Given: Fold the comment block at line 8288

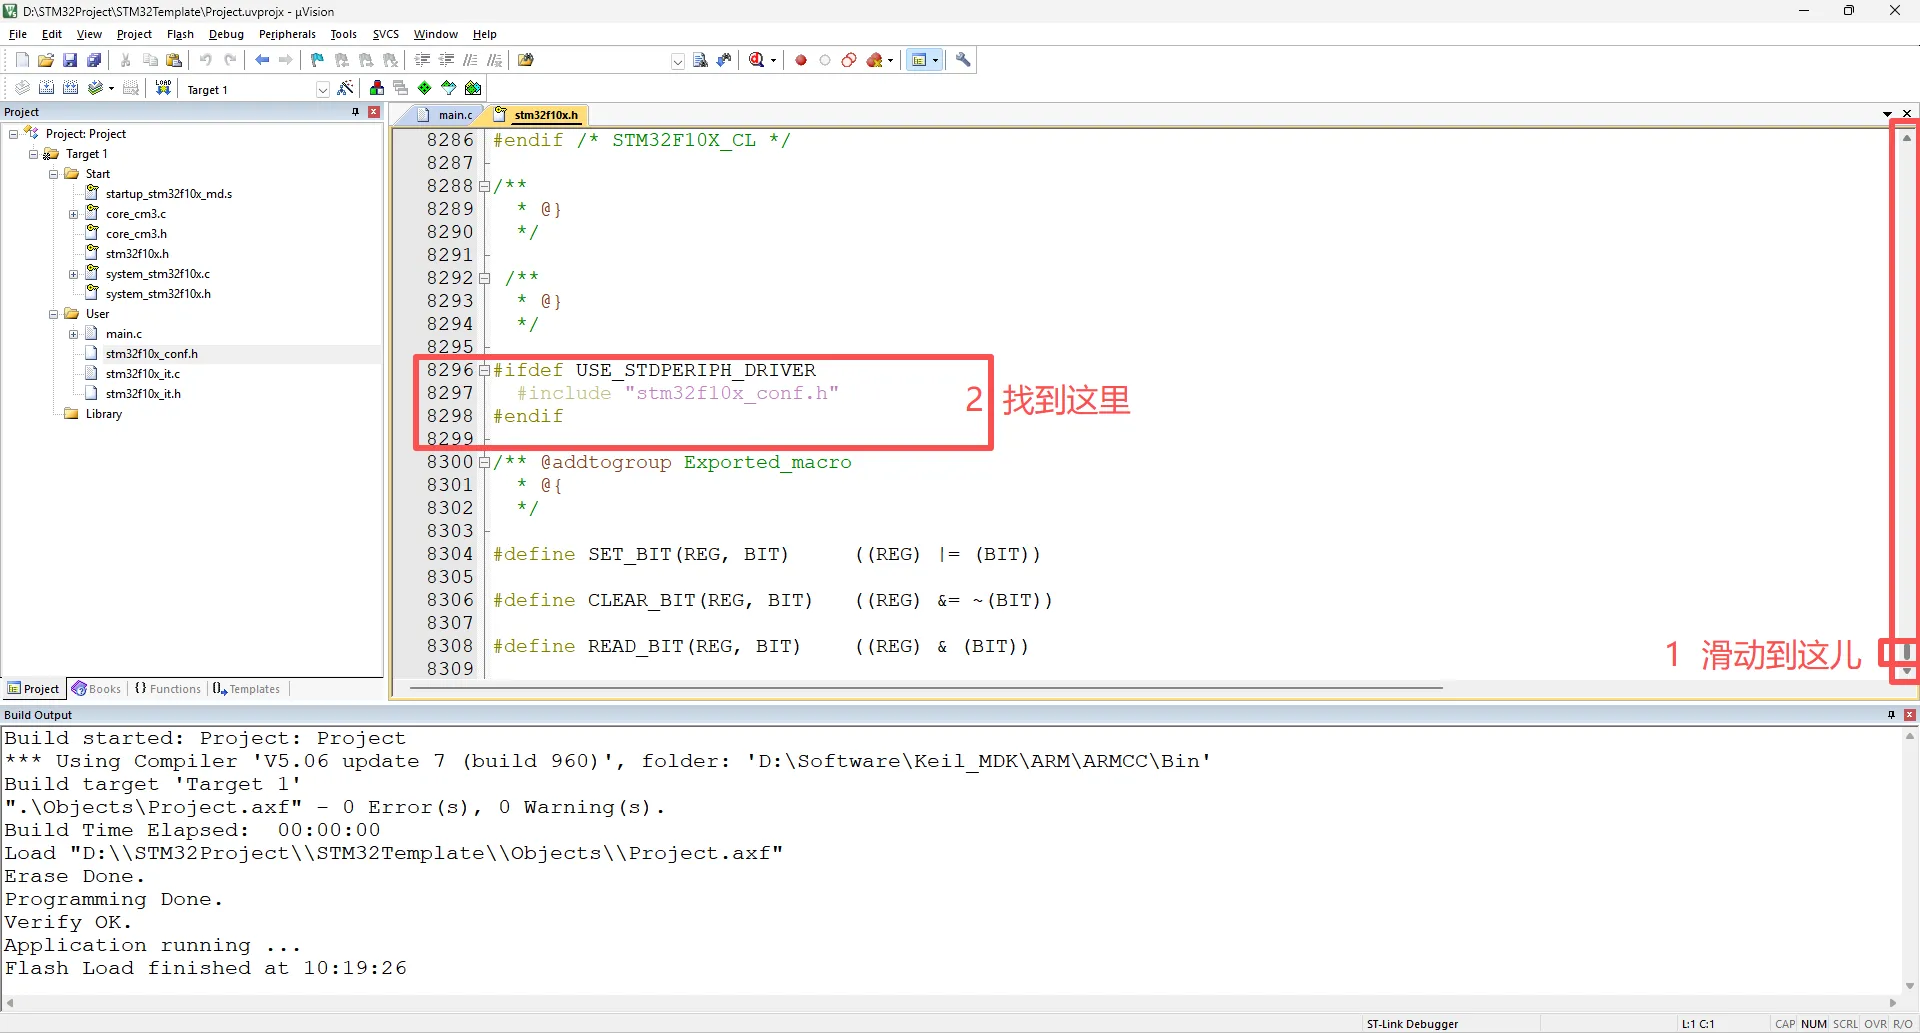Looking at the screenshot, I should point(484,186).
